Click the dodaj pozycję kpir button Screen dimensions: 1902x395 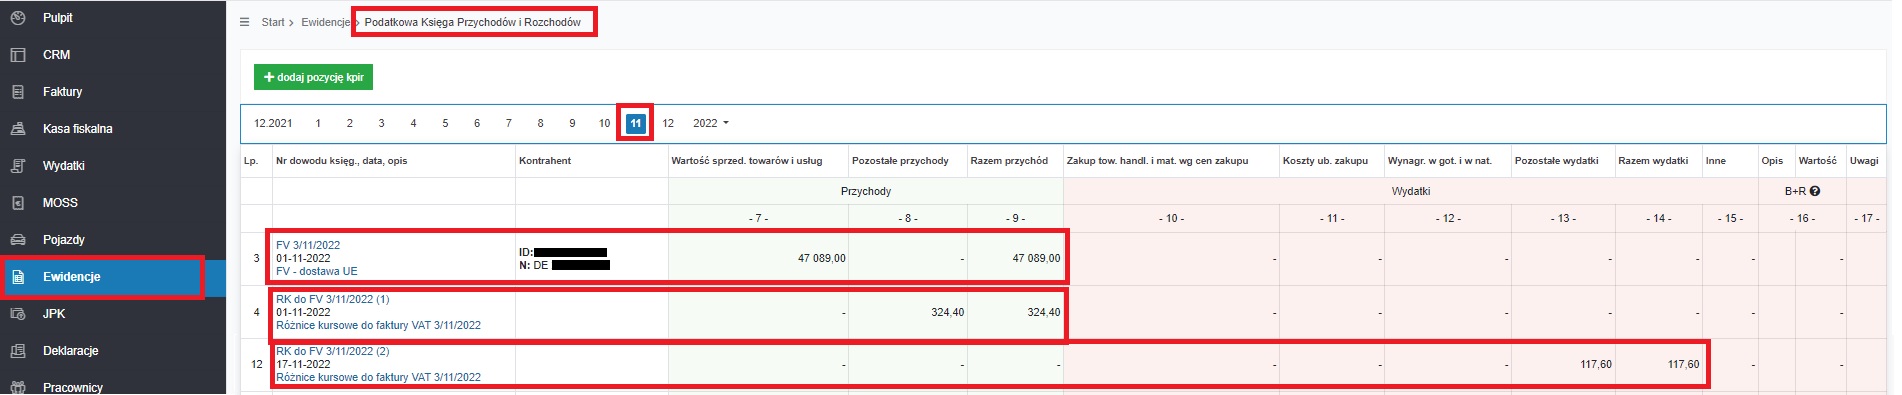click(x=313, y=77)
